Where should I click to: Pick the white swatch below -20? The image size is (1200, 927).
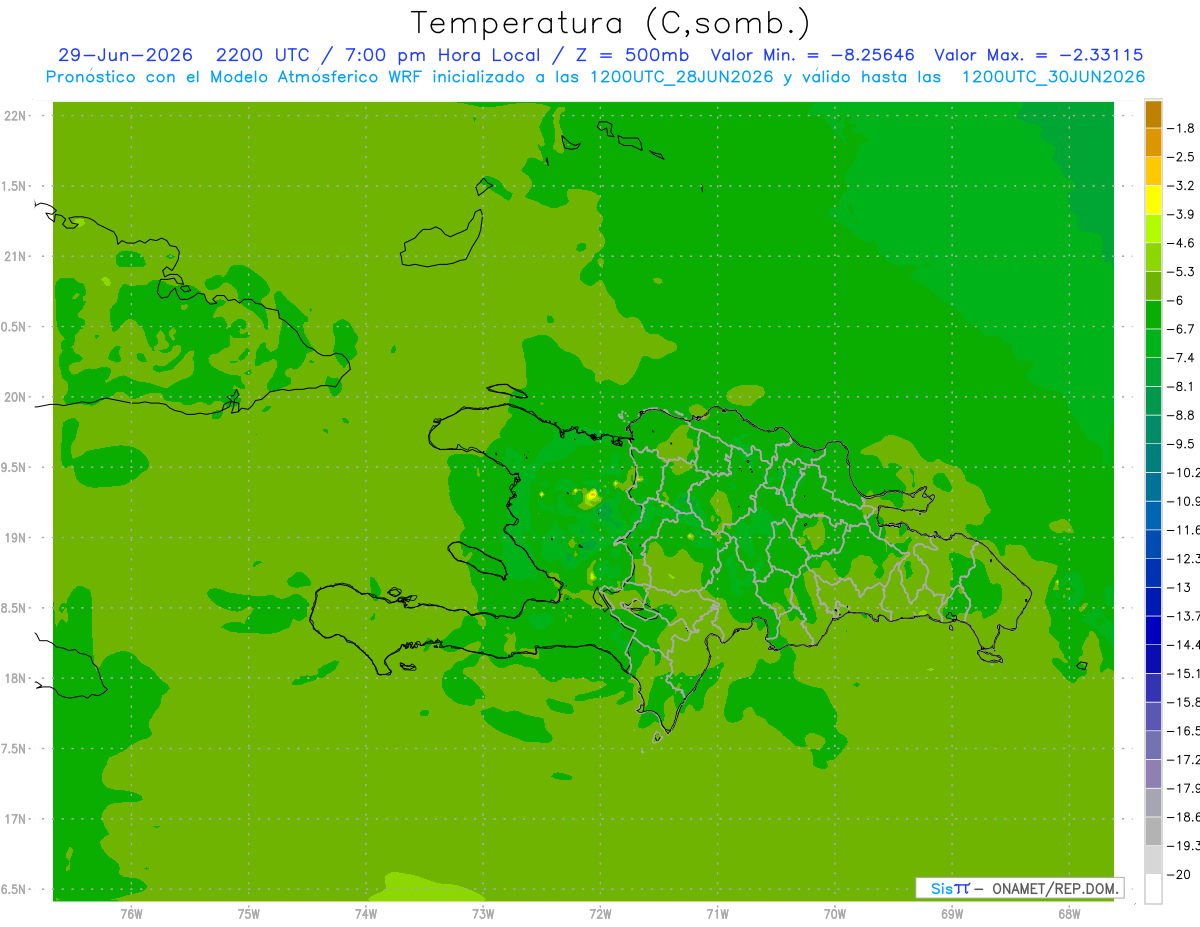pos(1153,888)
